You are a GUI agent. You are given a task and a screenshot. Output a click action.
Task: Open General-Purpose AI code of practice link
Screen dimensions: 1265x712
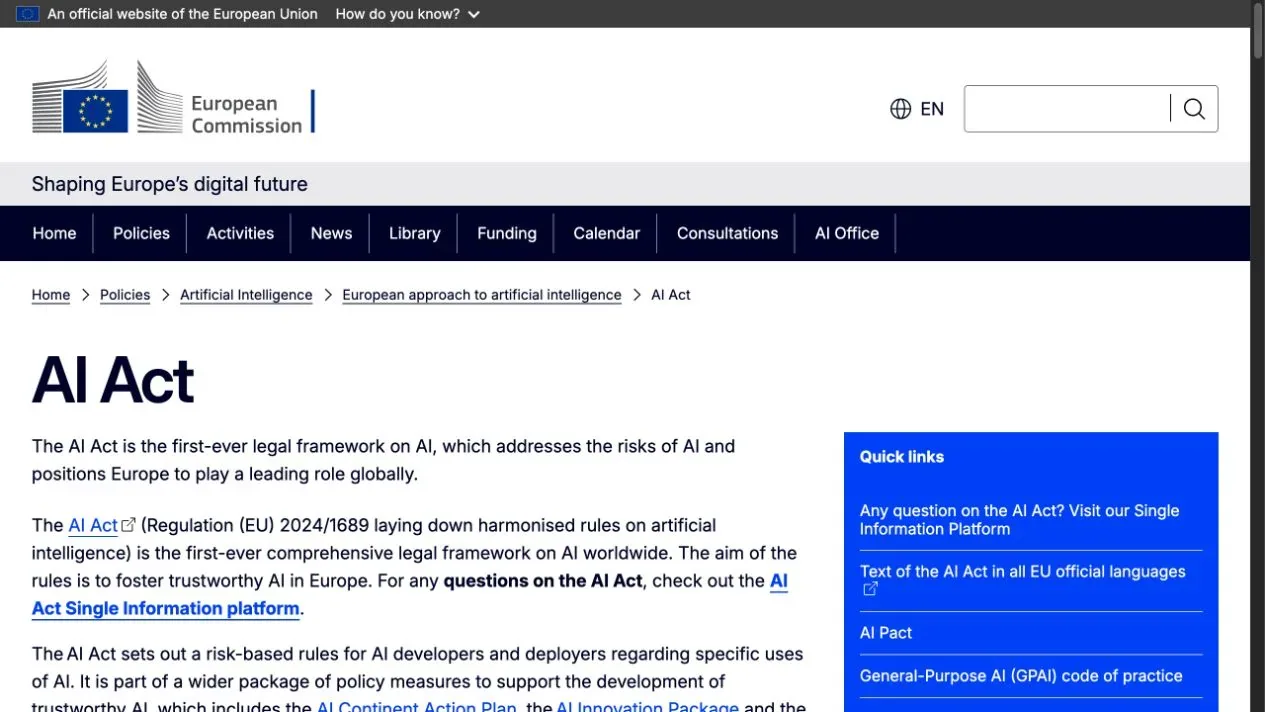(1021, 676)
